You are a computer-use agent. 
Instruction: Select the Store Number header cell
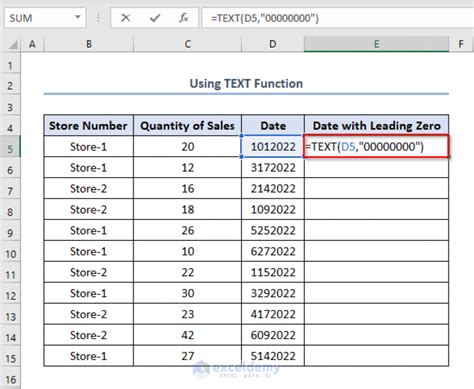coord(89,126)
